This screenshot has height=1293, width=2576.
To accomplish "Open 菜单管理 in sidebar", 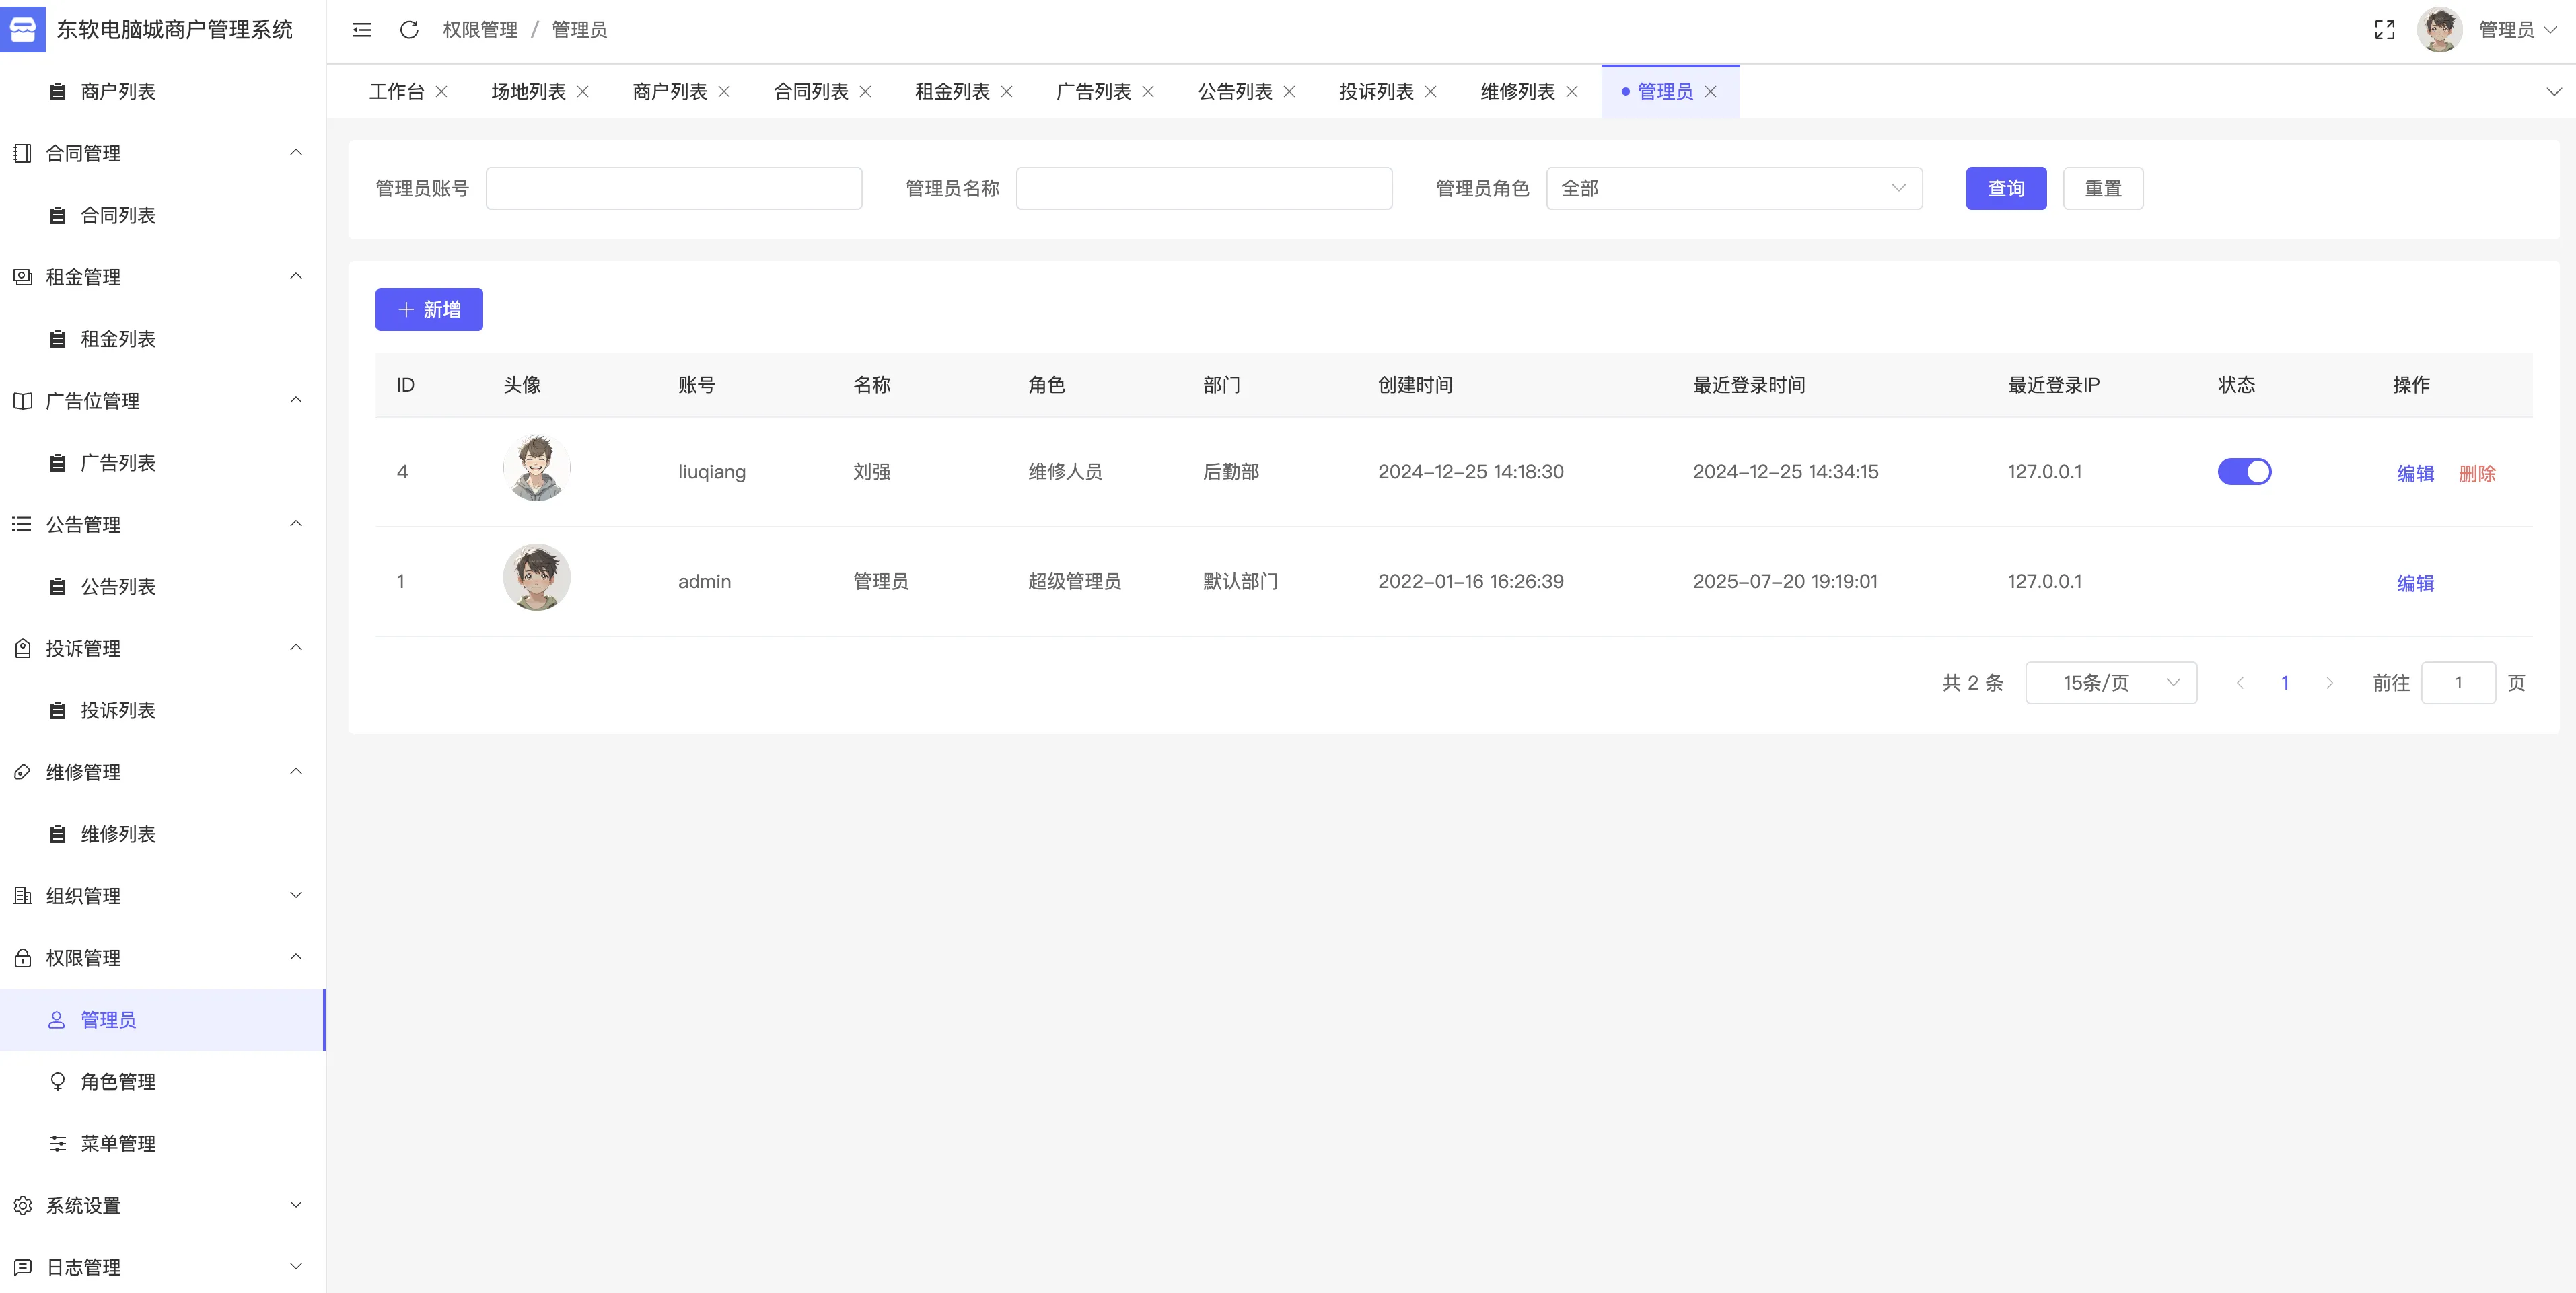I will click(x=118, y=1143).
